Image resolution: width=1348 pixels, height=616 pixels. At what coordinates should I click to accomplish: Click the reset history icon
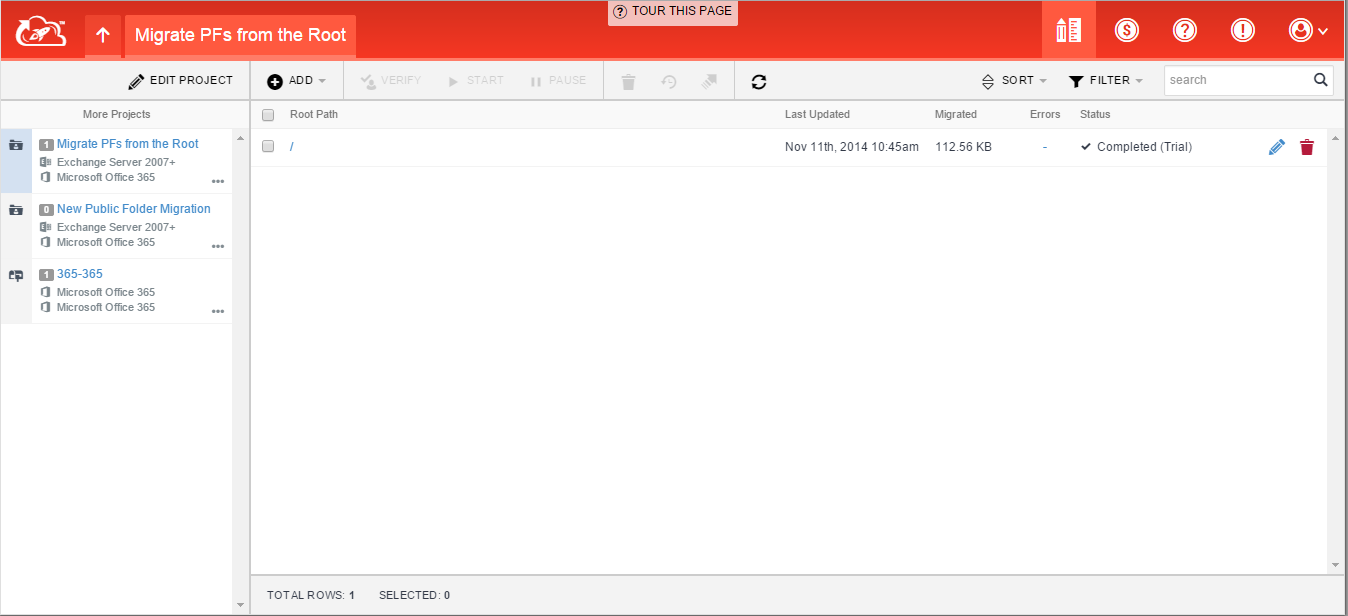point(669,82)
